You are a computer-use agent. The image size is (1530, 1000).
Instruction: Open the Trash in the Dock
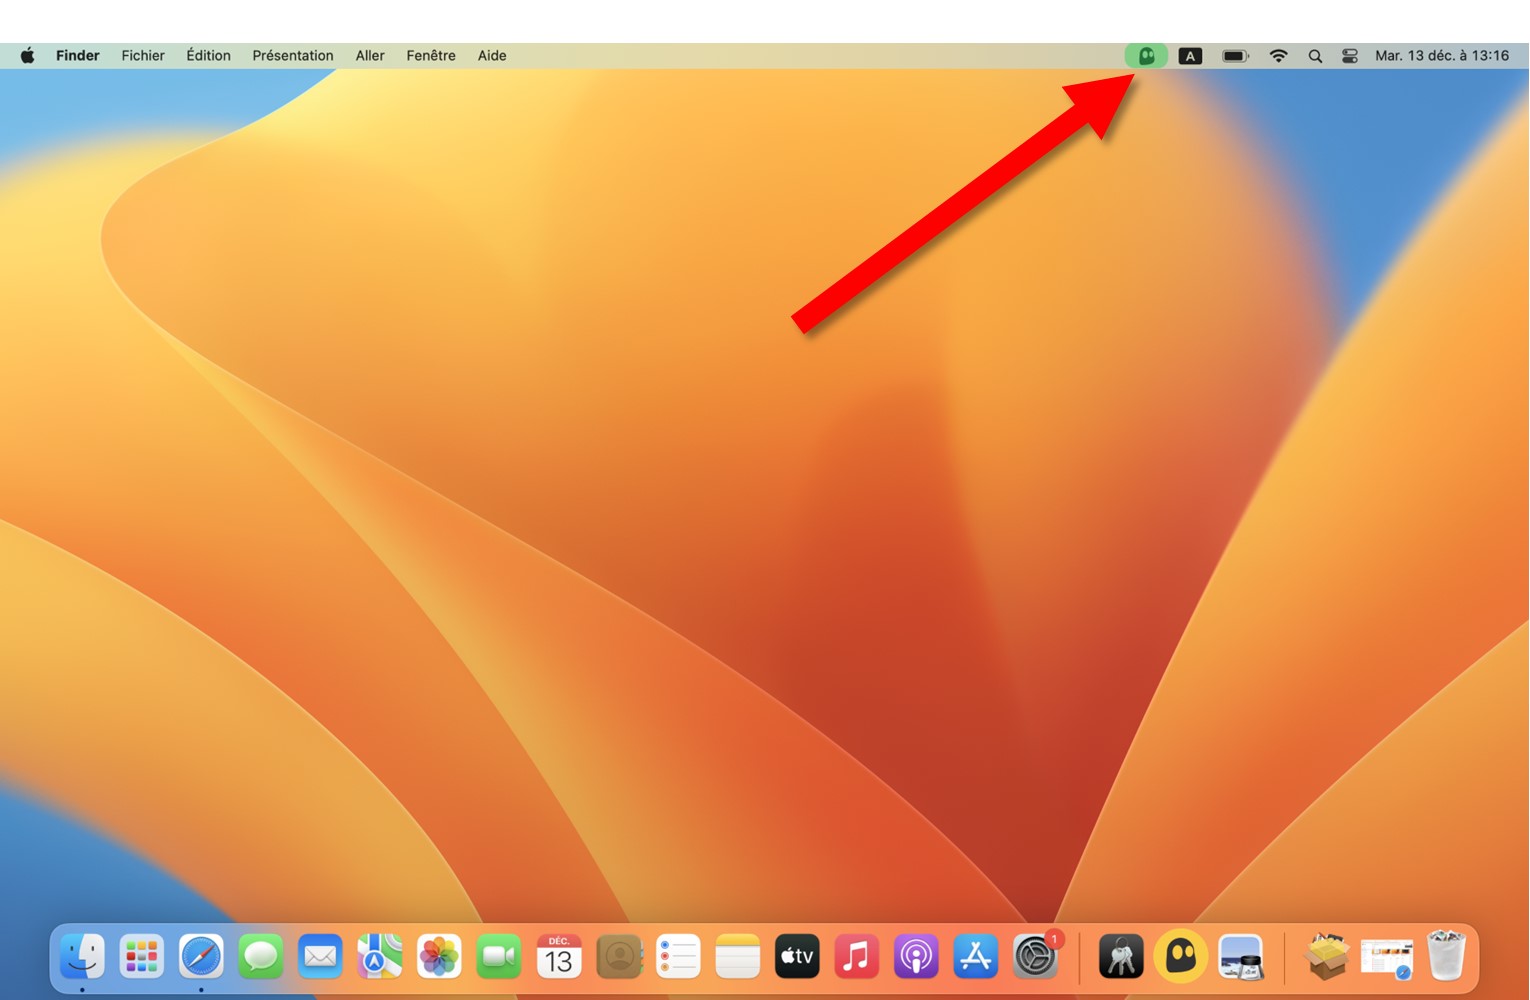(x=1446, y=956)
